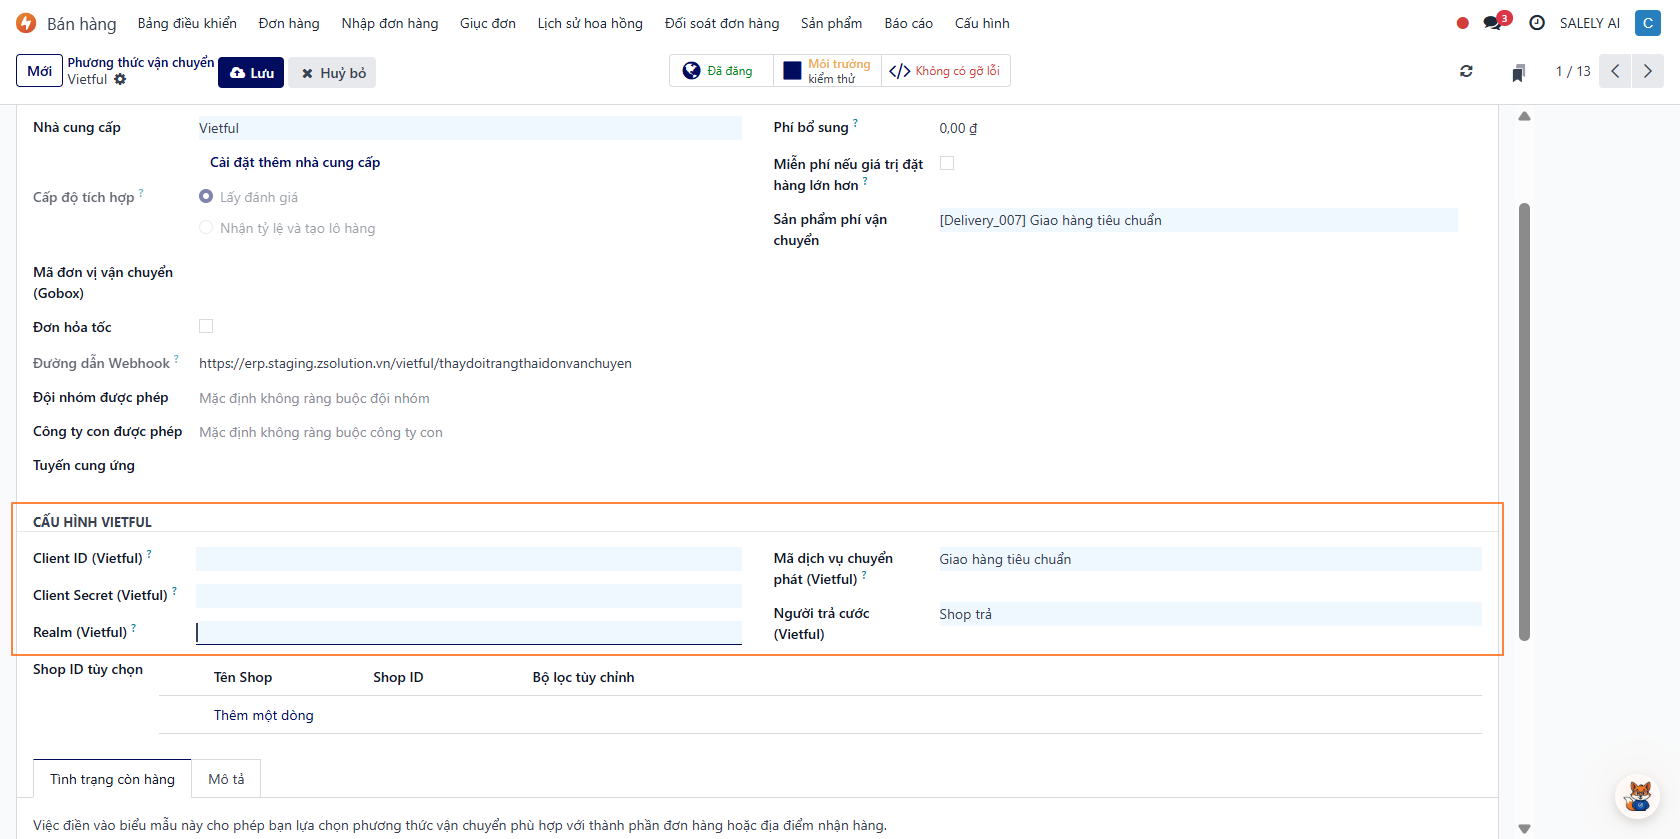Open the Người trả cước Shop trả dropdown
Screen dimensions: 1680x839
click(1208, 614)
